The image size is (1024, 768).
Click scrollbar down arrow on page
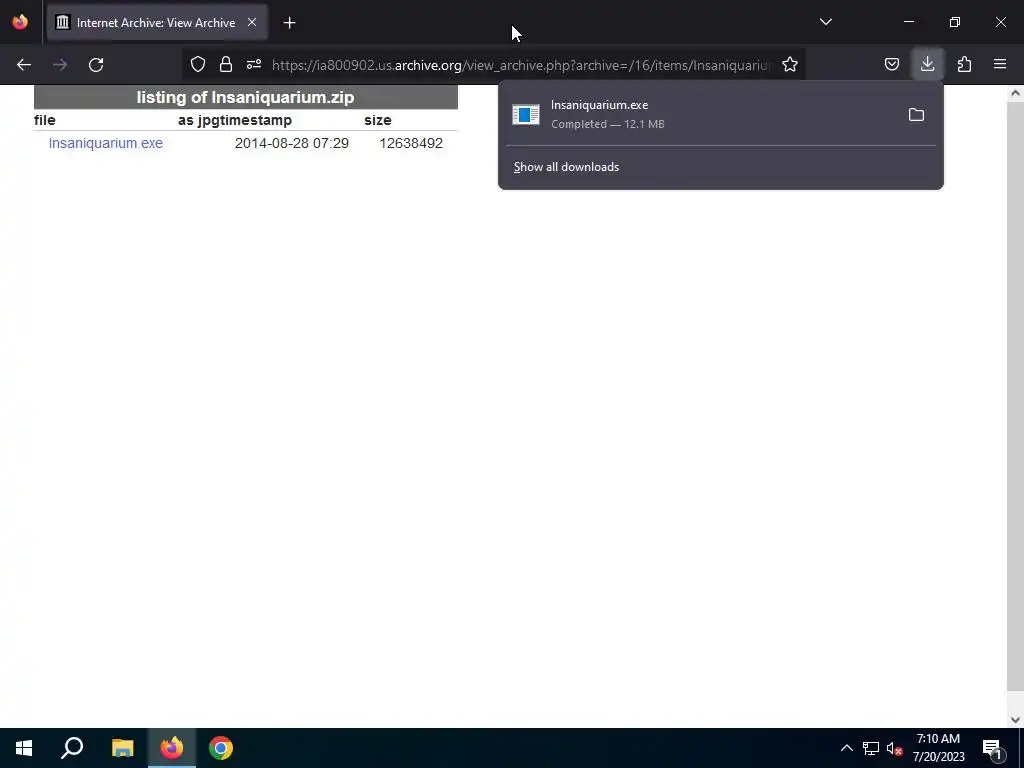point(1015,720)
